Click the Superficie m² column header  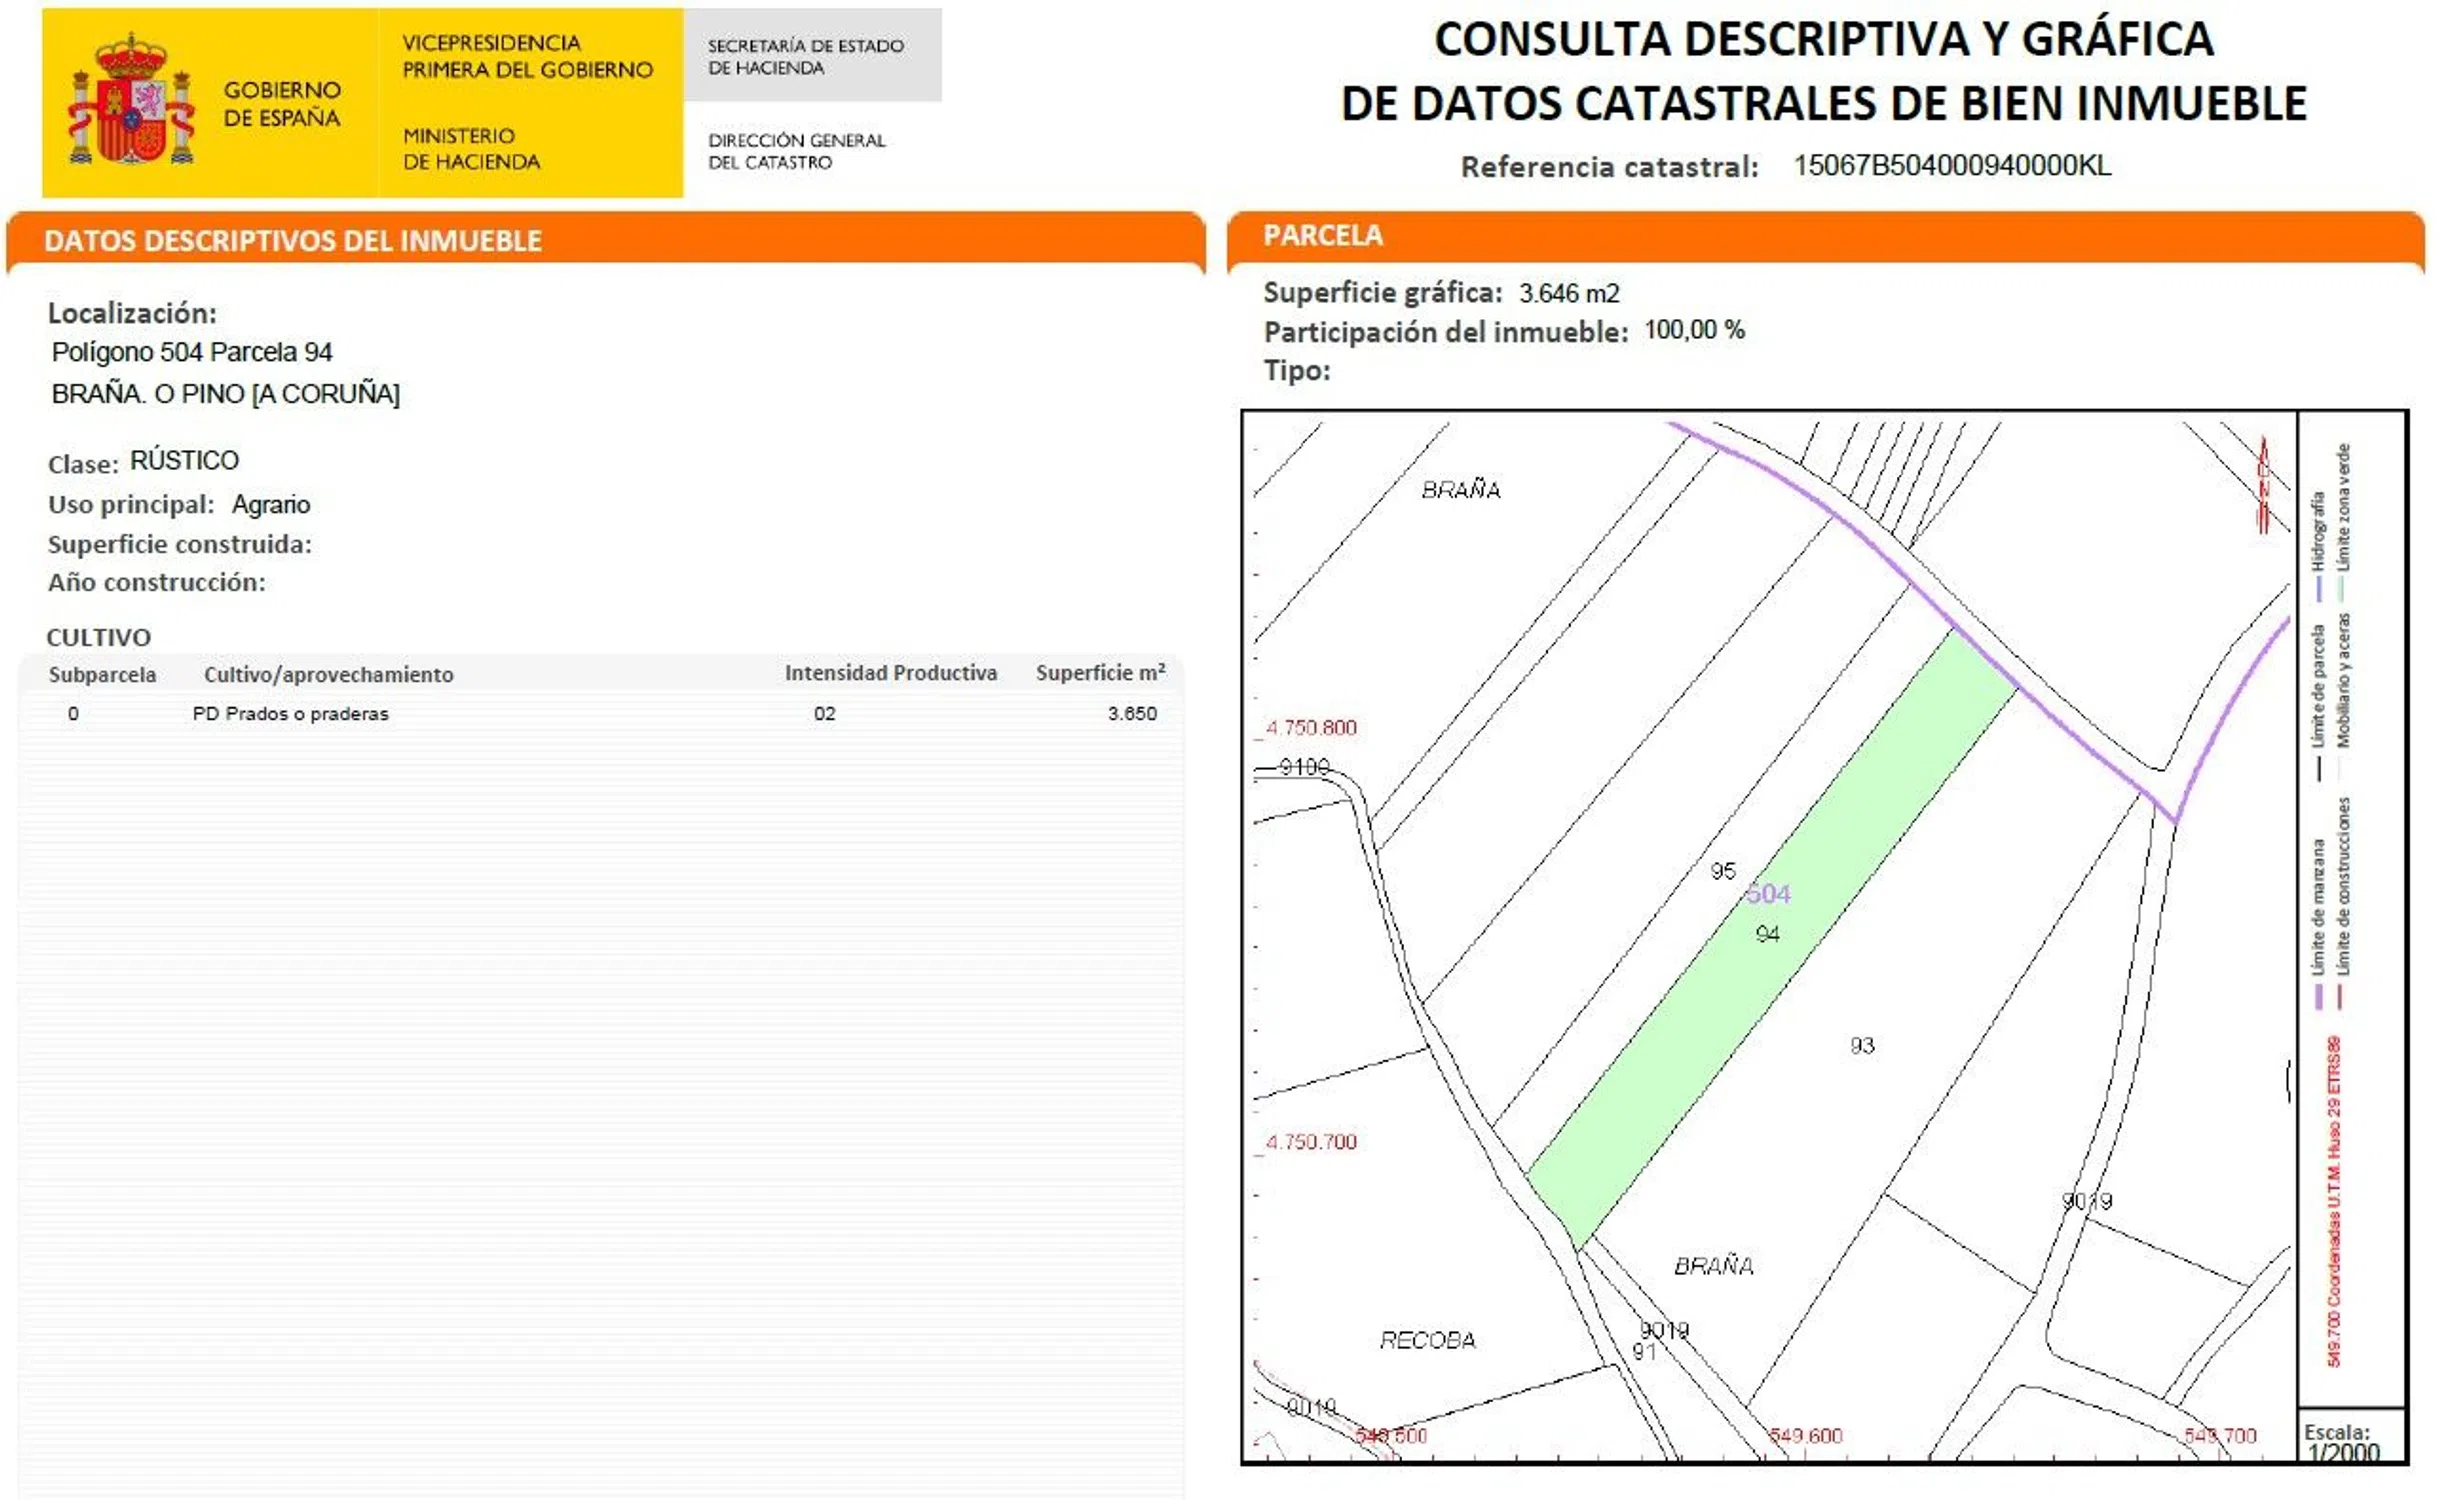[x=1099, y=673]
